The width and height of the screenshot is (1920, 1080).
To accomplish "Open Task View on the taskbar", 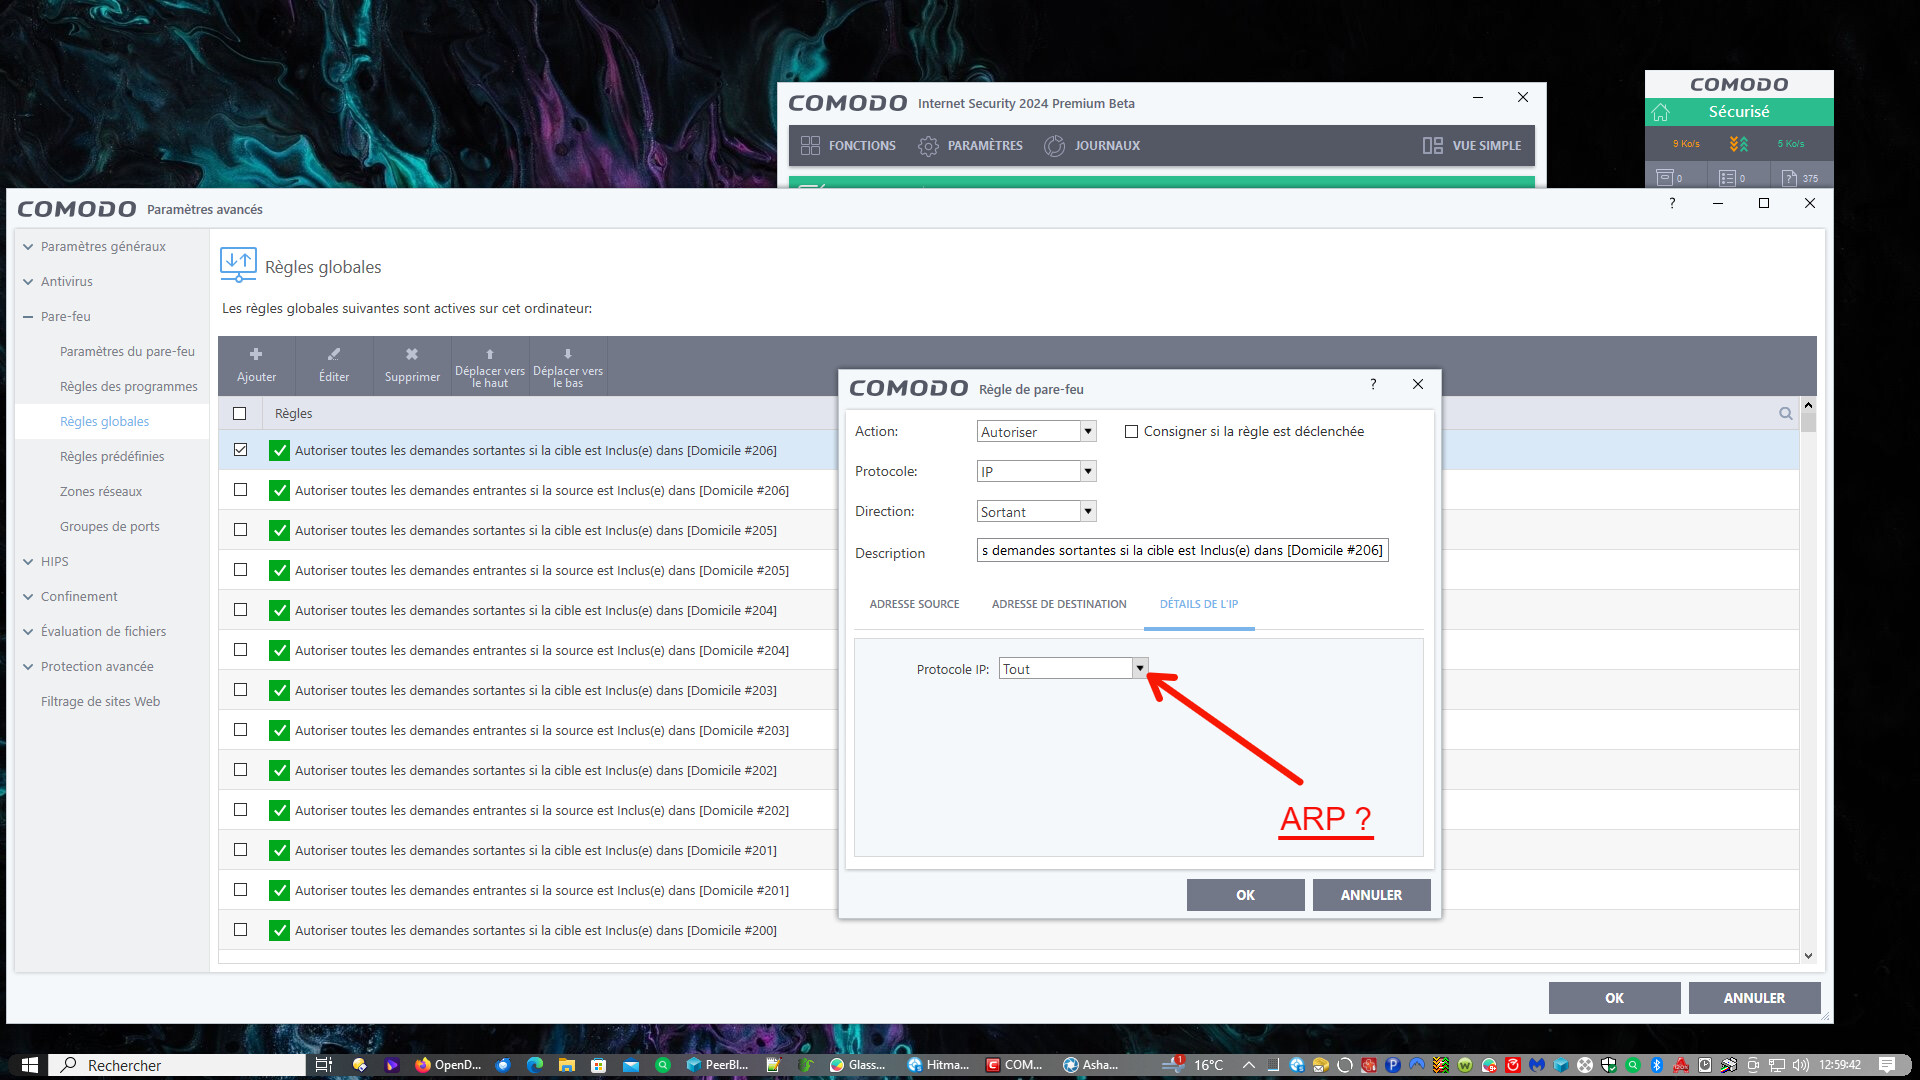I will pyautogui.click(x=323, y=1065).
